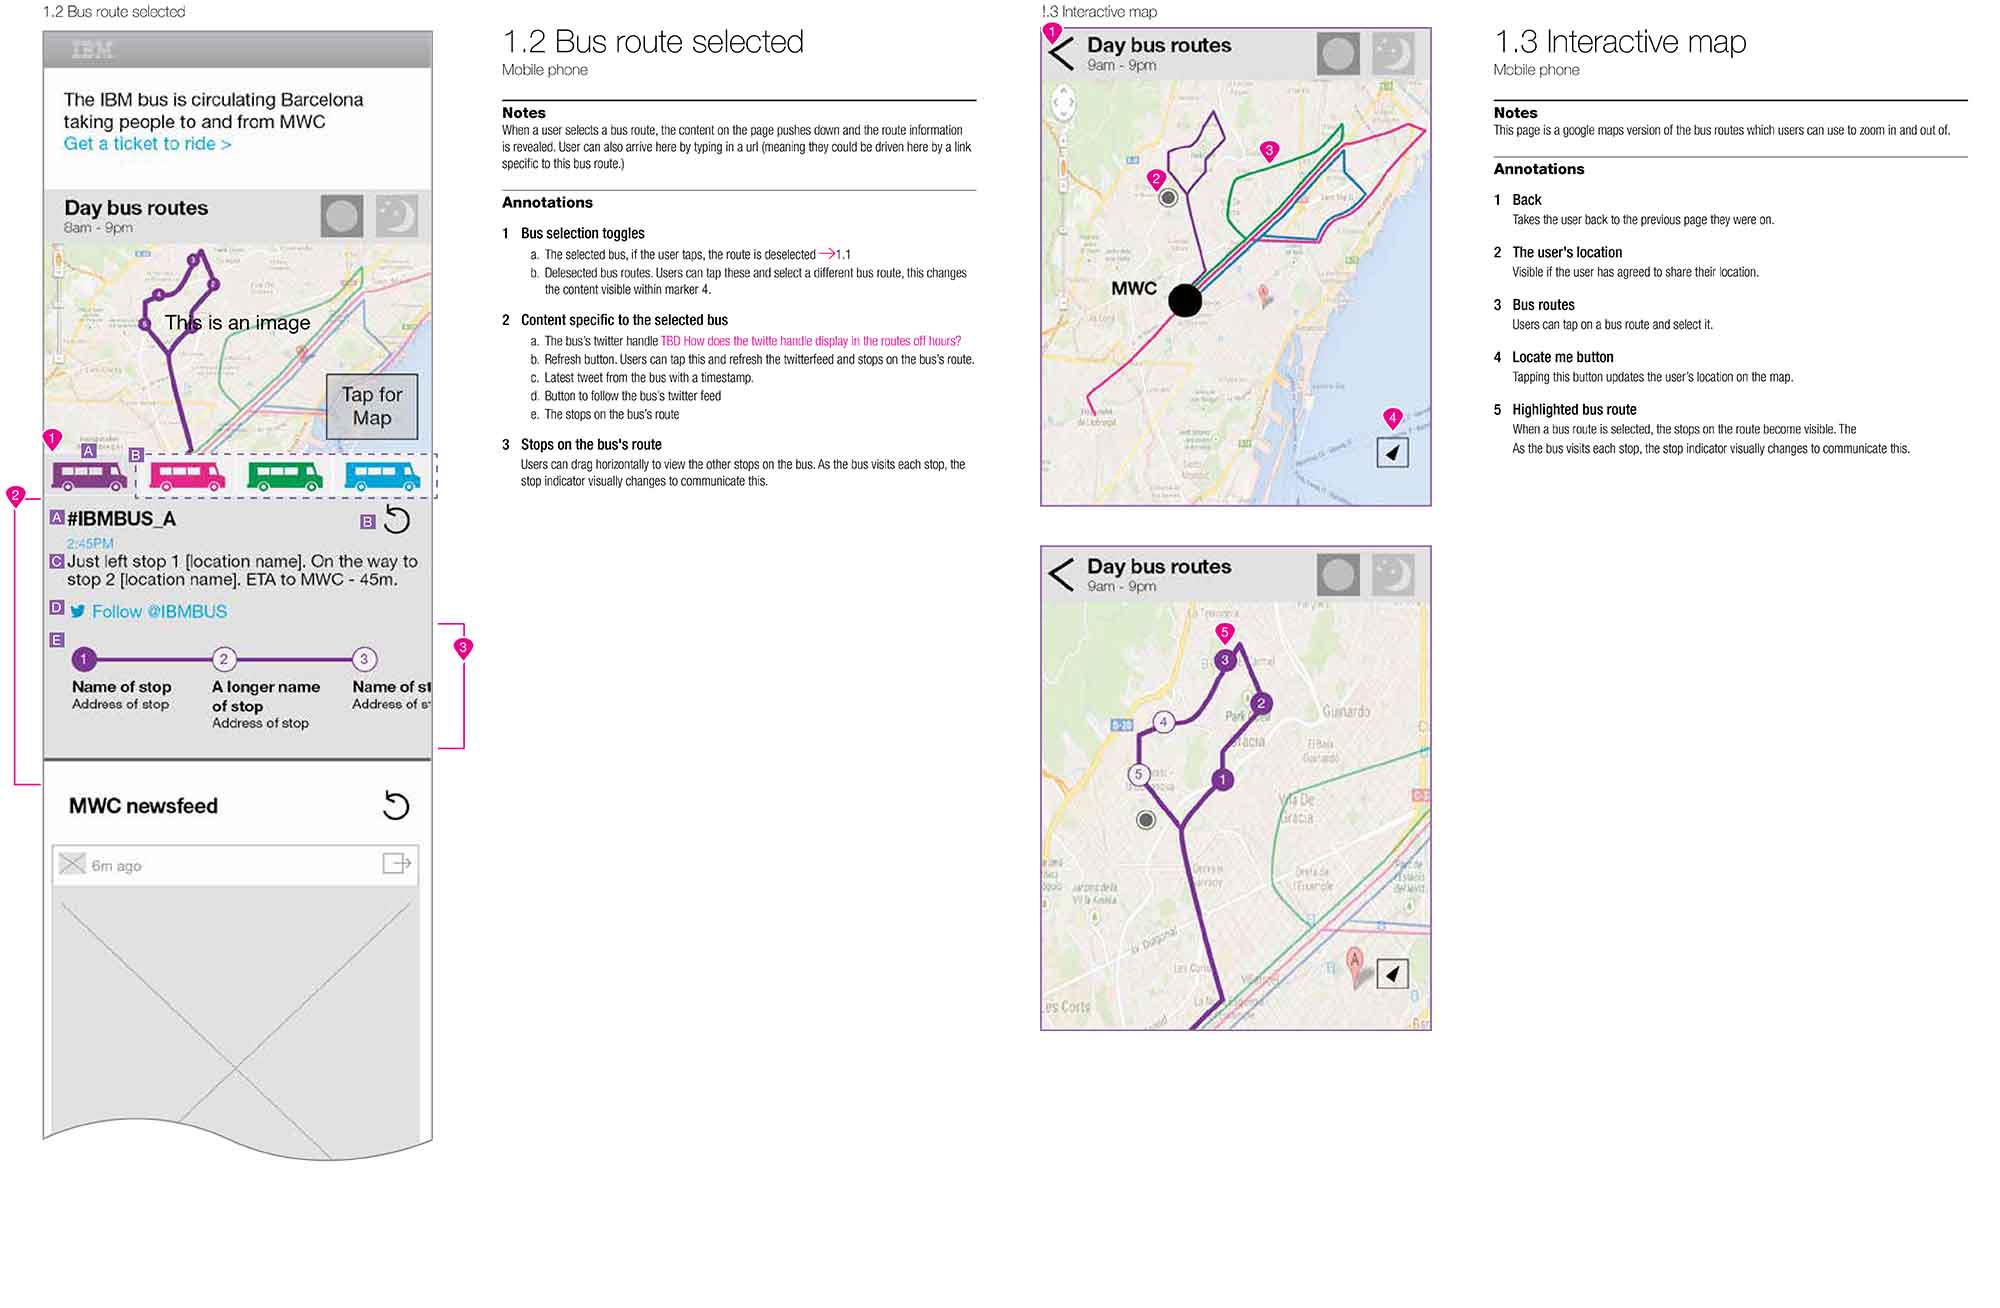2000x1308 pixels.
Task: Click the large black MWC marker dot
Action: tap(1185, 300)
